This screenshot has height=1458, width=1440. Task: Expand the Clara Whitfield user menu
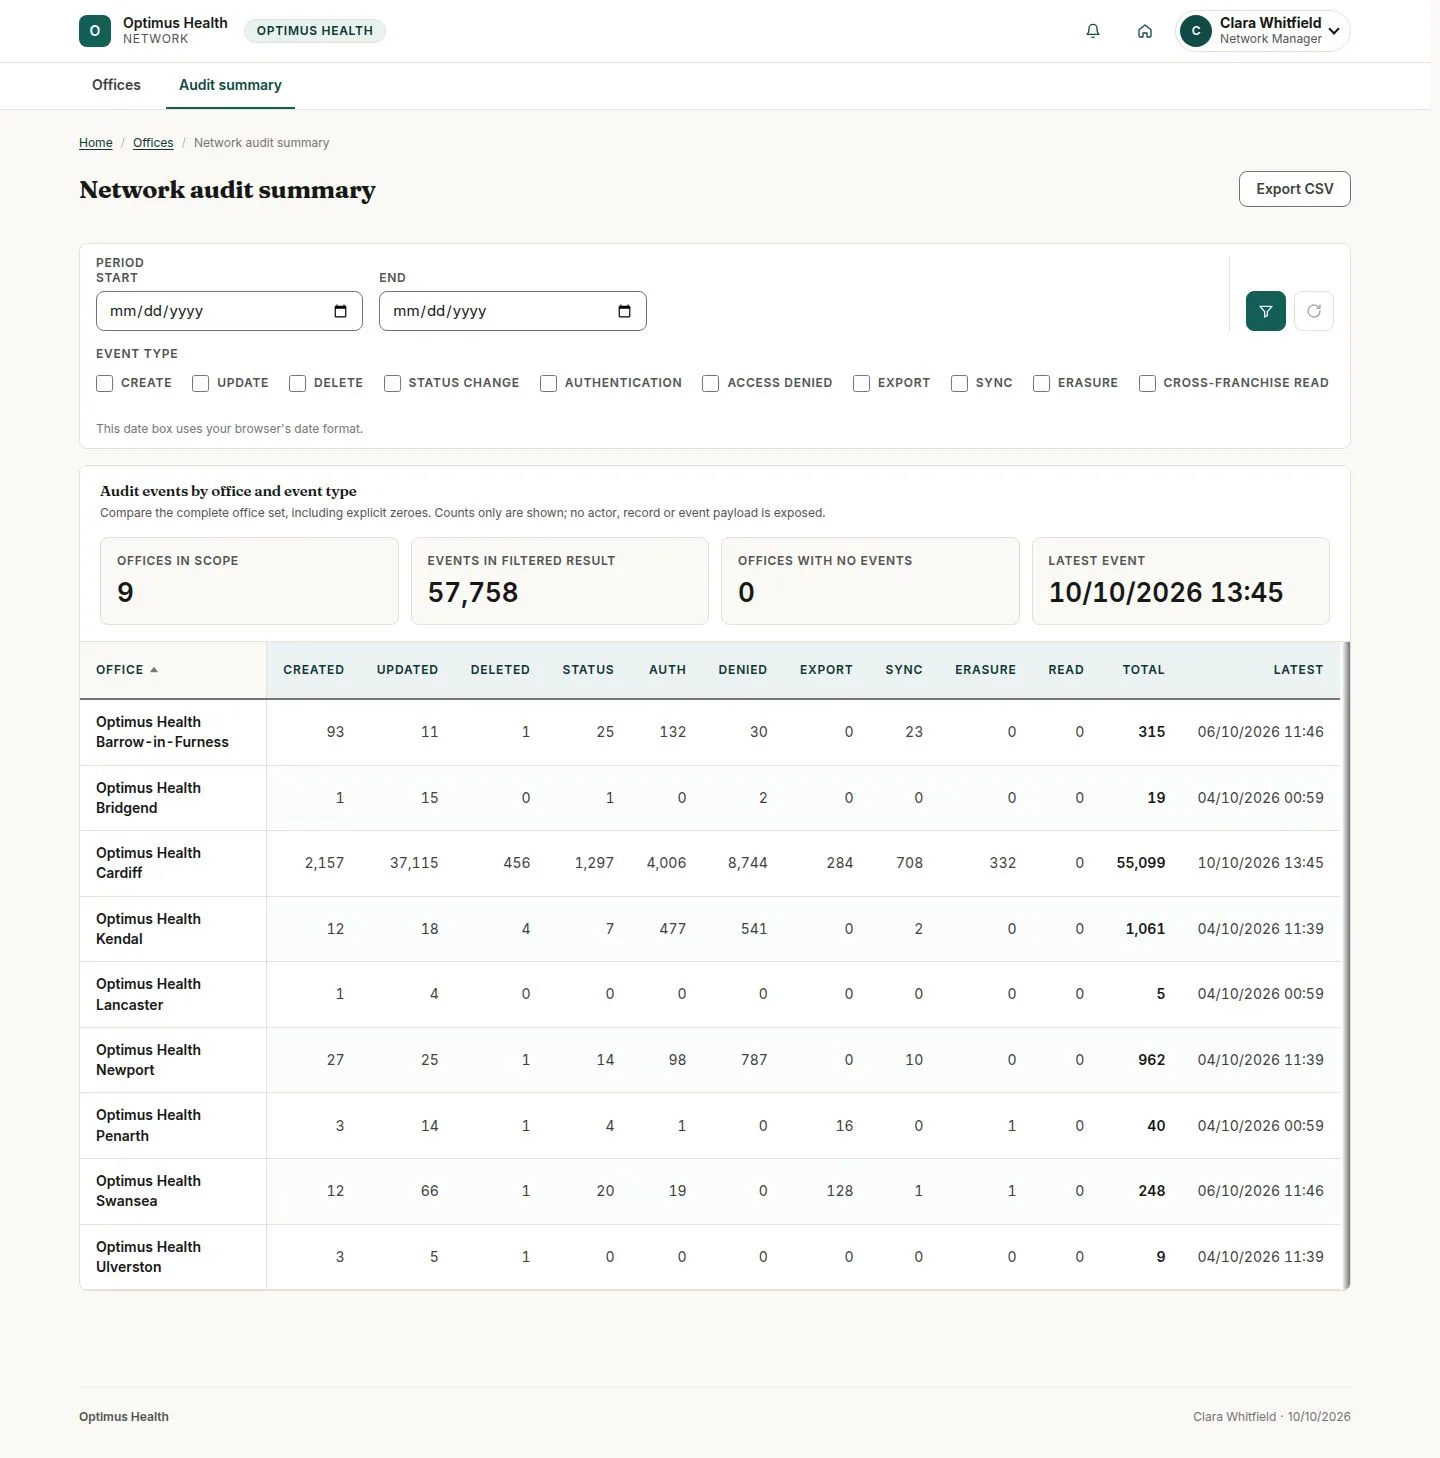coord(1263,31)
